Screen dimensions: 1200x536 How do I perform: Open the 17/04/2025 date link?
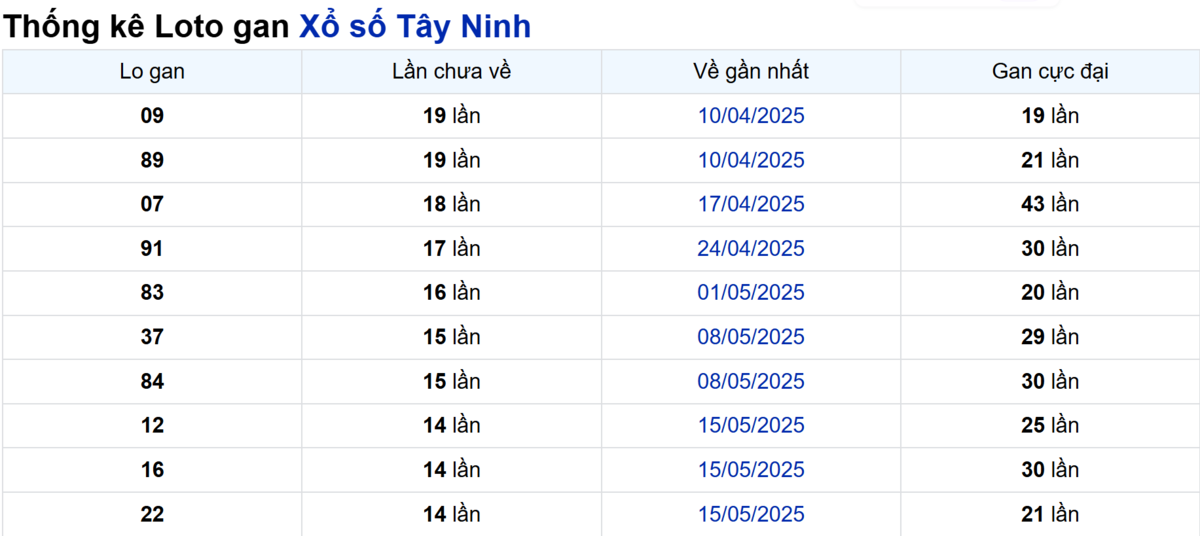click(750, 204)
